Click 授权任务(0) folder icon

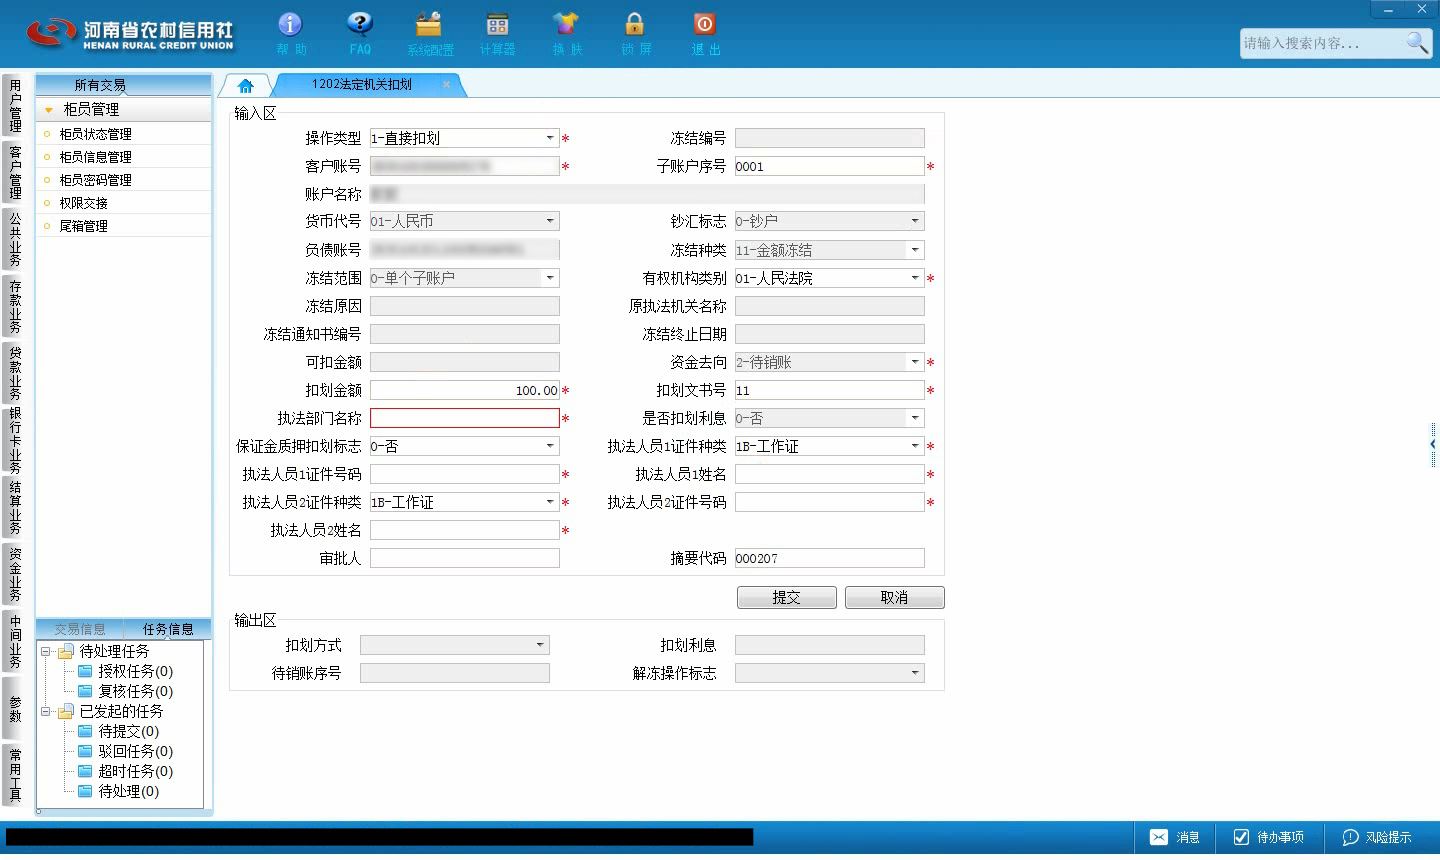point(86,671)
